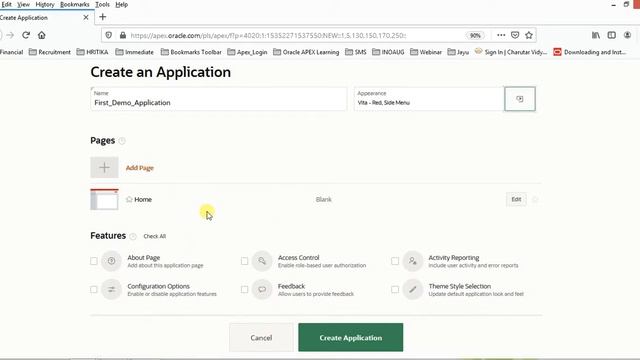The width and height of the screenshot is (640, 360).
Task: Click the Feedback speech bubble icon
Action: pyautogui.click(x=262, y=289)
